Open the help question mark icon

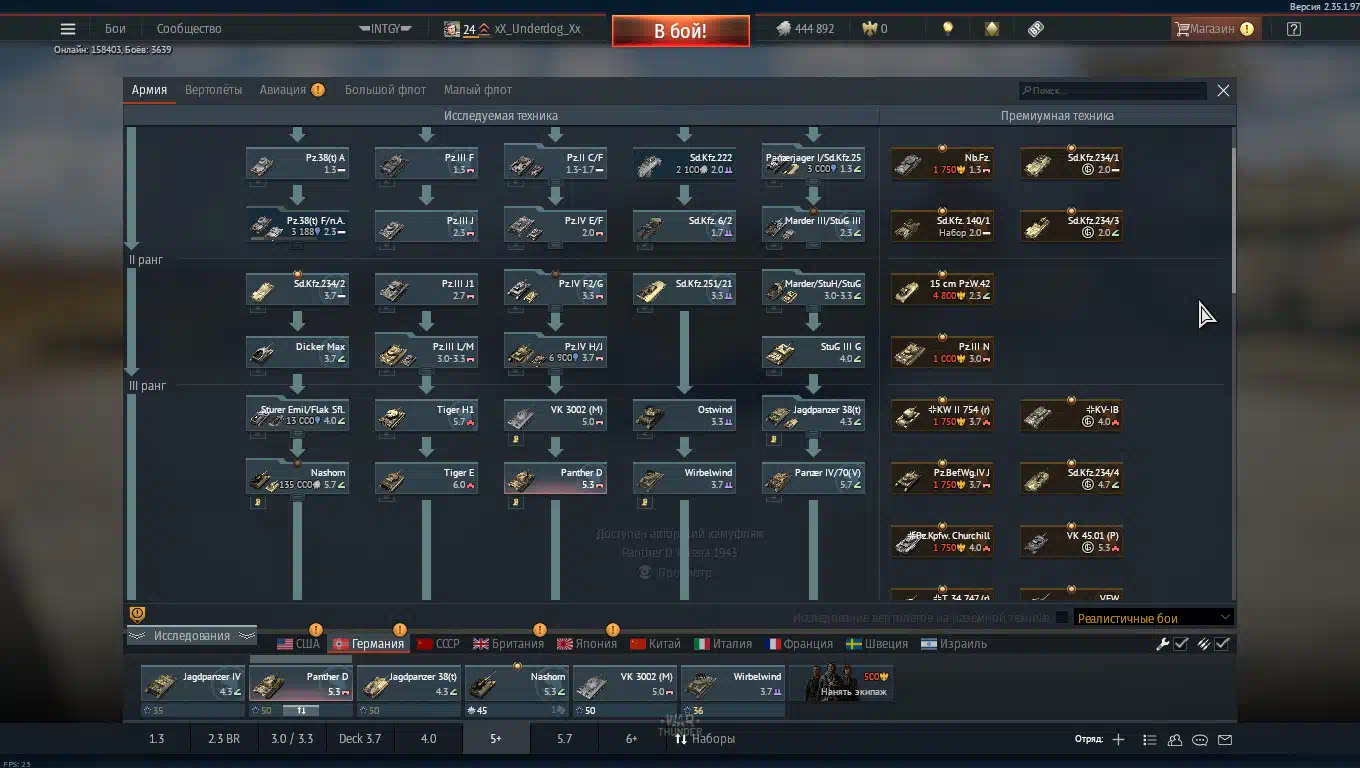point(1293,29)
